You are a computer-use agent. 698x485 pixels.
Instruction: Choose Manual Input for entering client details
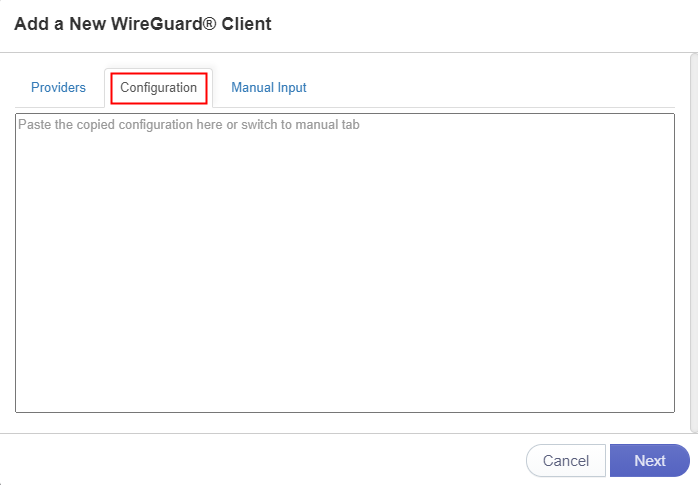point(269,88)
